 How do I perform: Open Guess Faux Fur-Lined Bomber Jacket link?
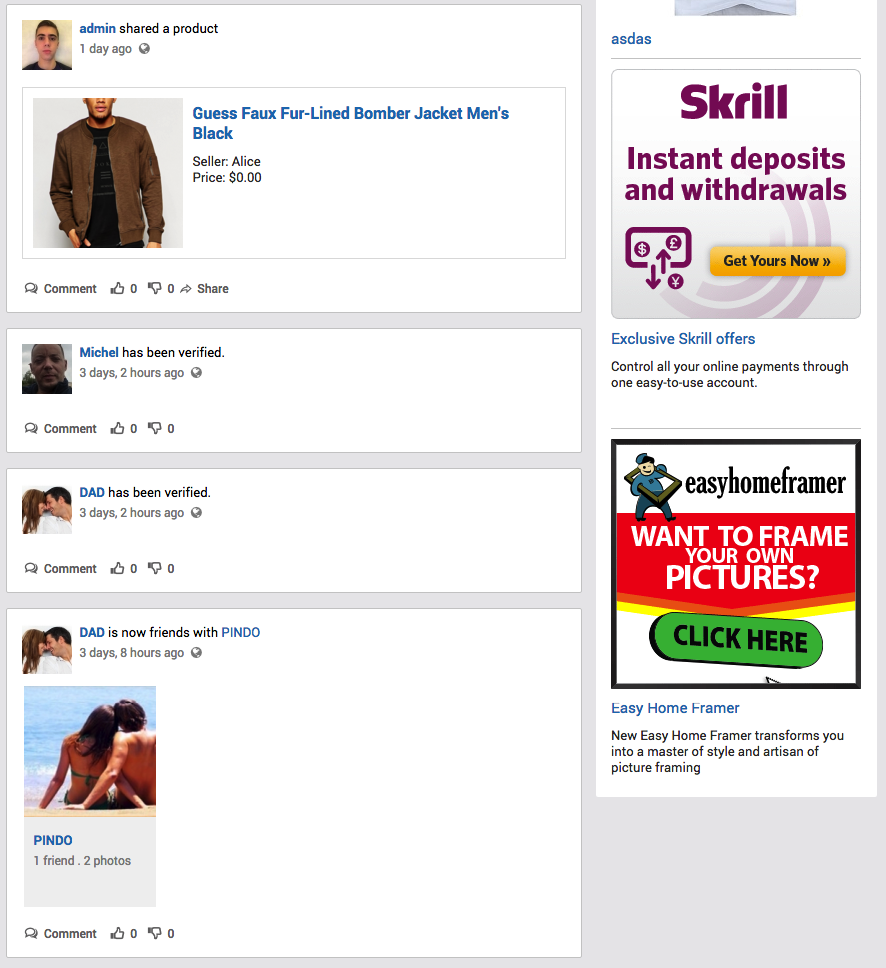click(x=350, y=123)
